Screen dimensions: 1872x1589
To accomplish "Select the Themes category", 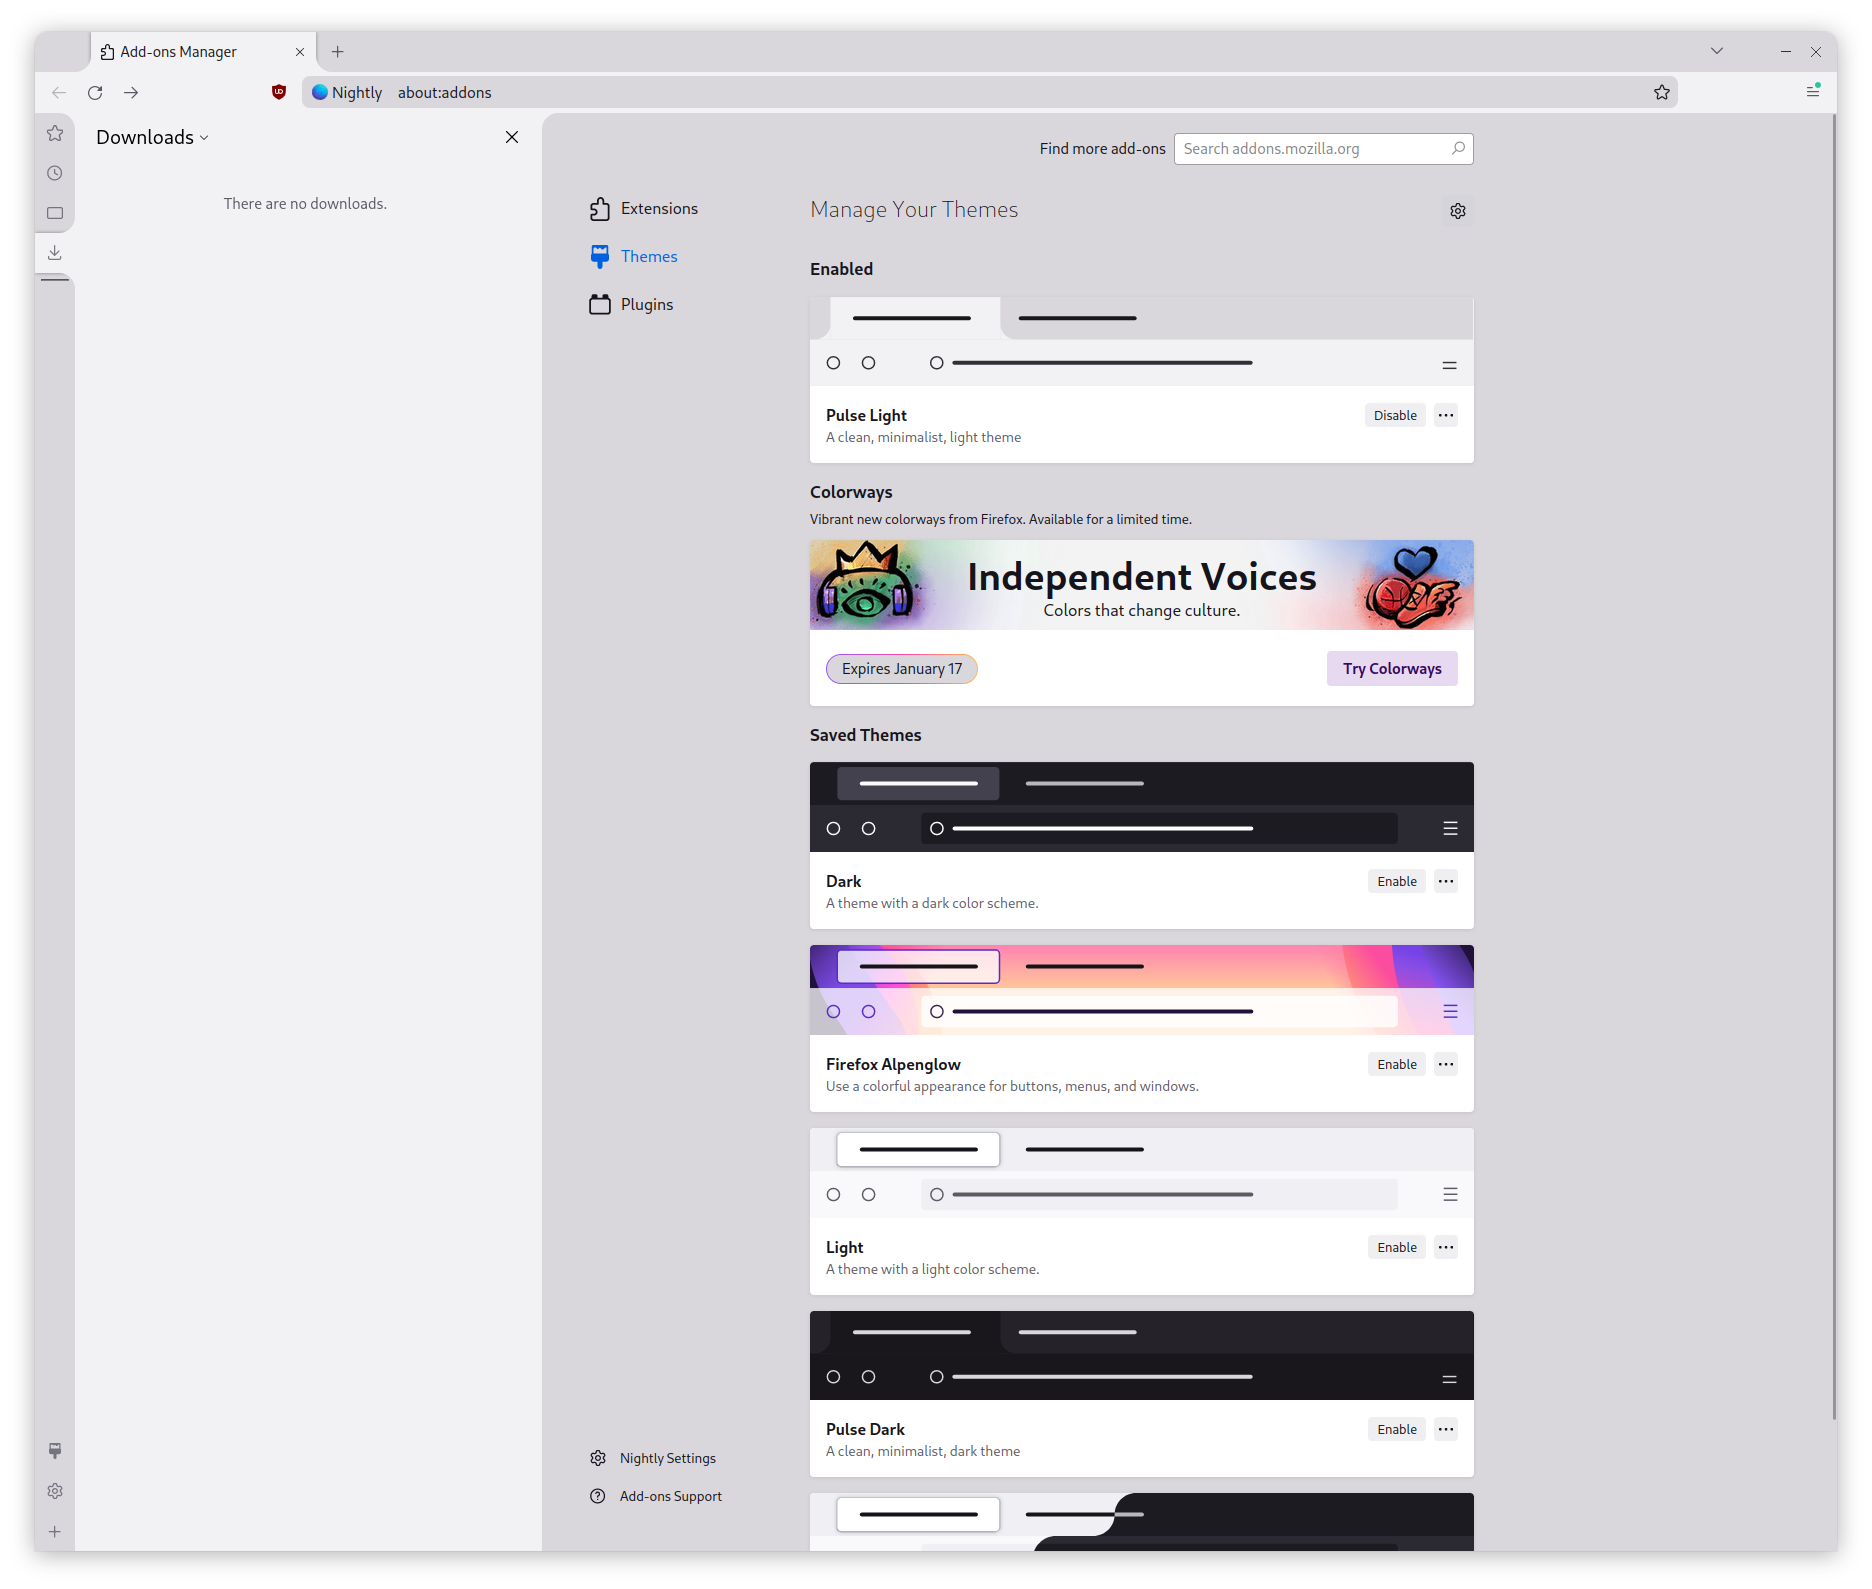I will click(x=634, y=256).
